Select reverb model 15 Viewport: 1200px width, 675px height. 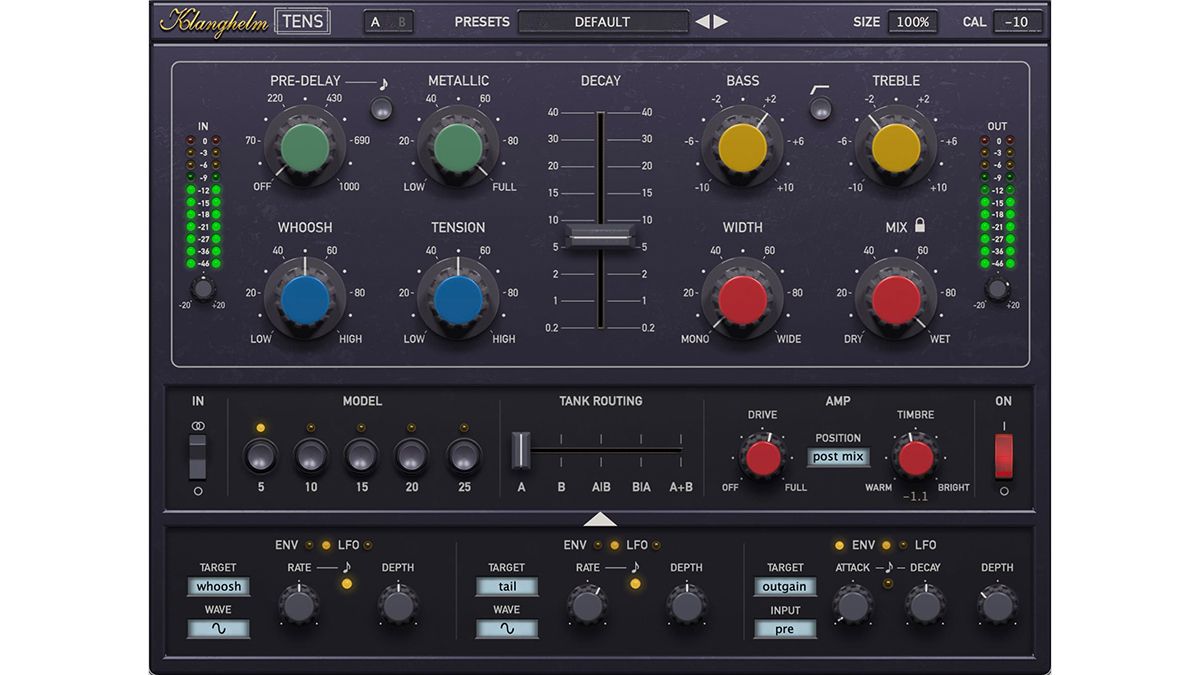click(x=361, y=458)
